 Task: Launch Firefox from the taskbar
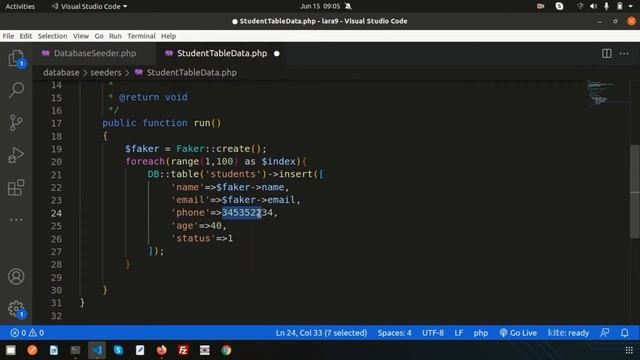162,350
